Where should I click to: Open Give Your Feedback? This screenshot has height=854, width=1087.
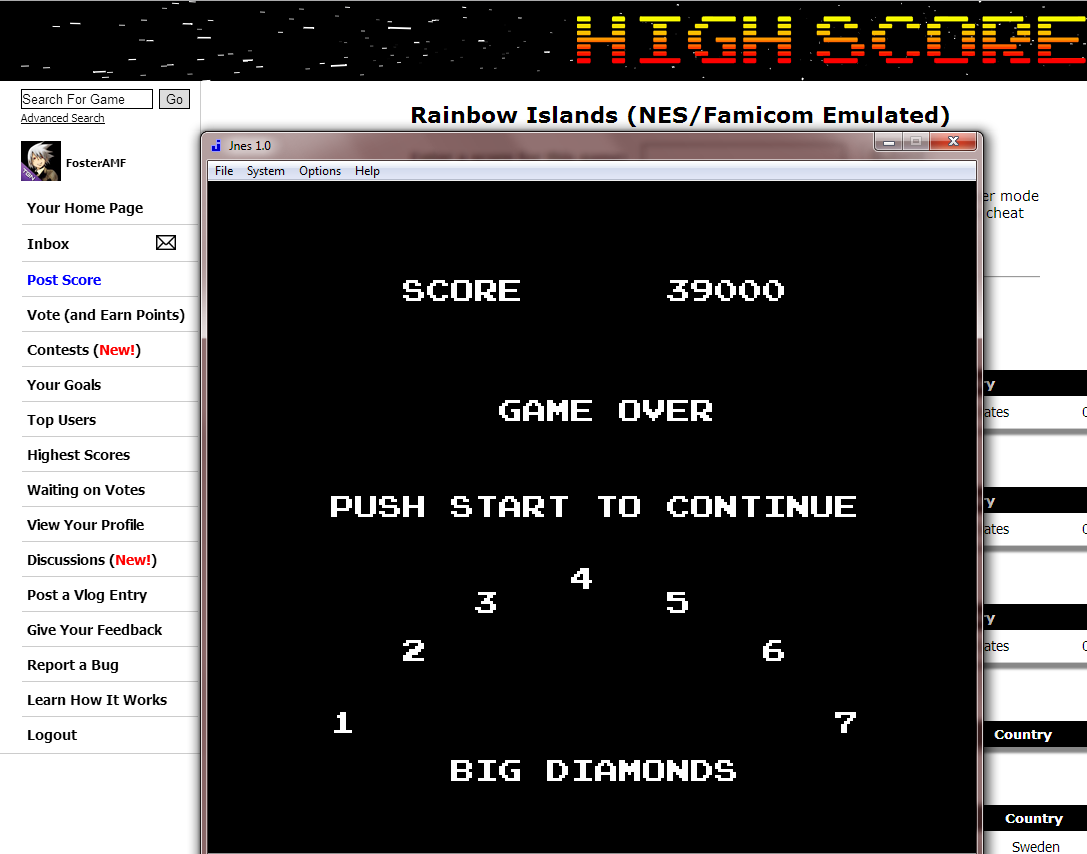[94, 630]
